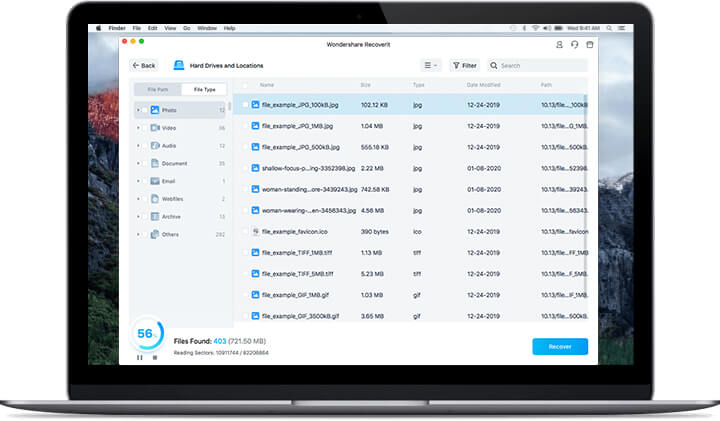Click image icon of woman-standing jpg file

[x=255, y=189]
